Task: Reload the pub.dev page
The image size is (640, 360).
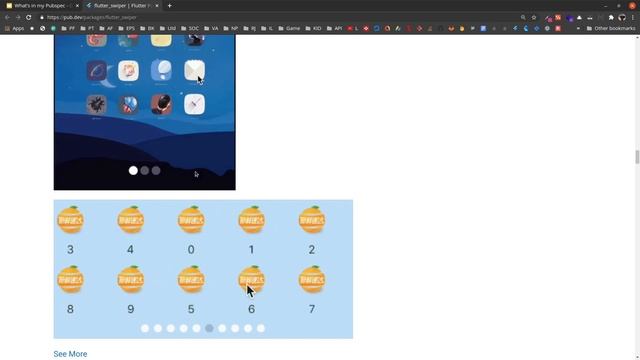Action: 29,18
